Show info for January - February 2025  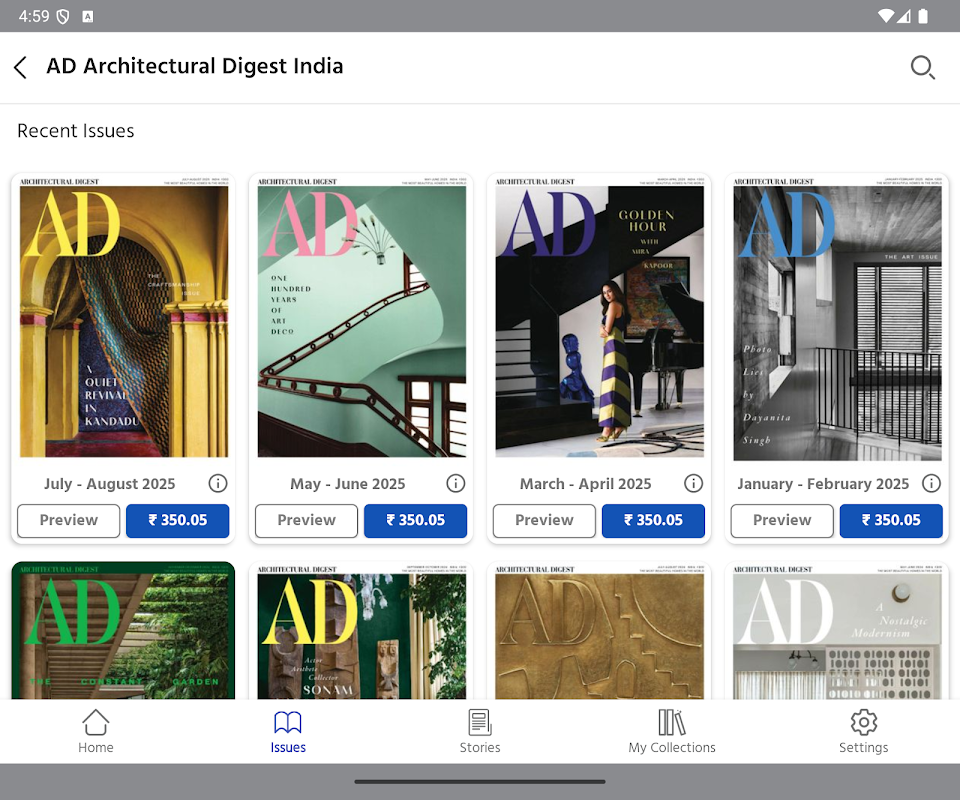[x=931, y=484]
